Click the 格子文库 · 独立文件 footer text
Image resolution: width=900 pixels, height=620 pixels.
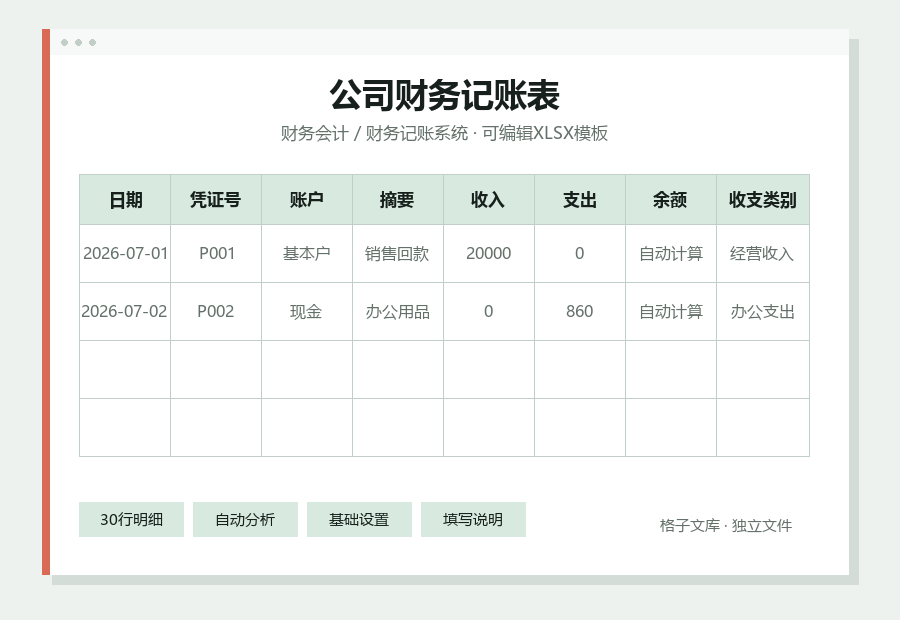coord(726,525)
